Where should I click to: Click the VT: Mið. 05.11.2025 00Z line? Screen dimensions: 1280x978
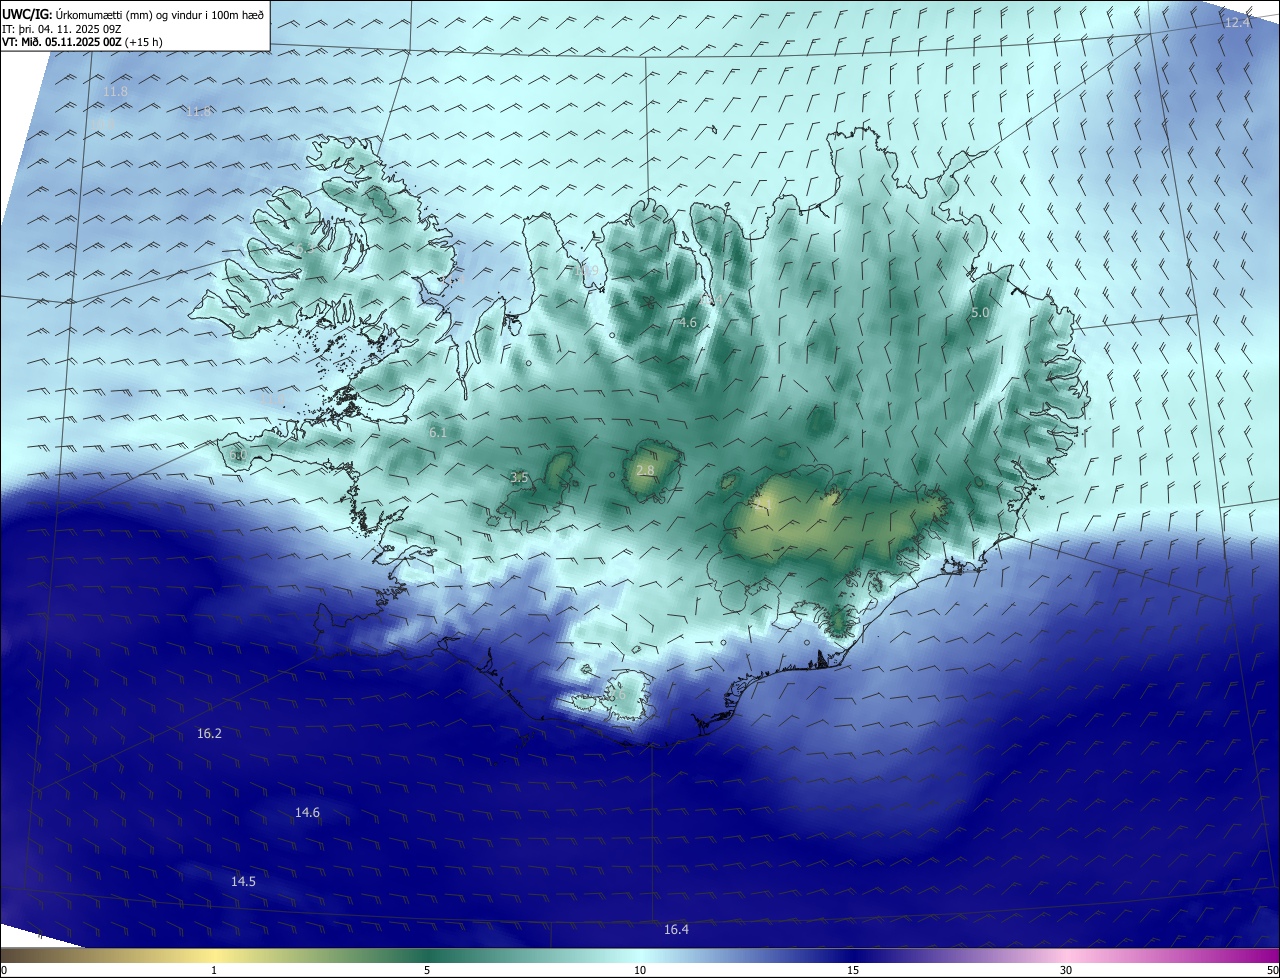click(82, 42)
